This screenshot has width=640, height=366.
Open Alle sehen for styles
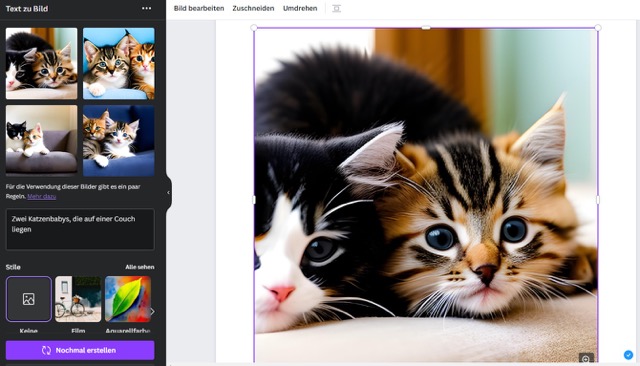(140, 267)
